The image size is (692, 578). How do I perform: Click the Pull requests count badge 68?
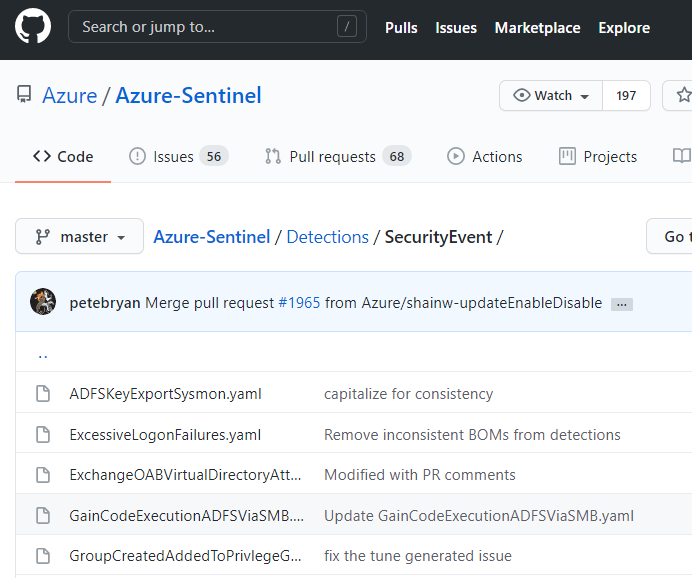click(x=397, y=156)
